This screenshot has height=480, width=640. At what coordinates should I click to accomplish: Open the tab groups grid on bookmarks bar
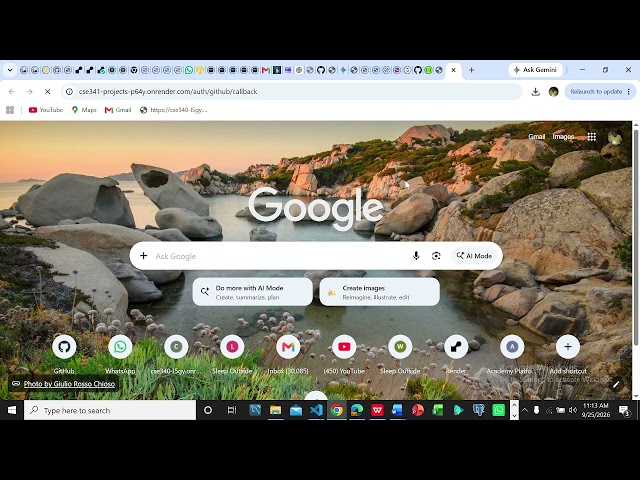tap(10, 110)
